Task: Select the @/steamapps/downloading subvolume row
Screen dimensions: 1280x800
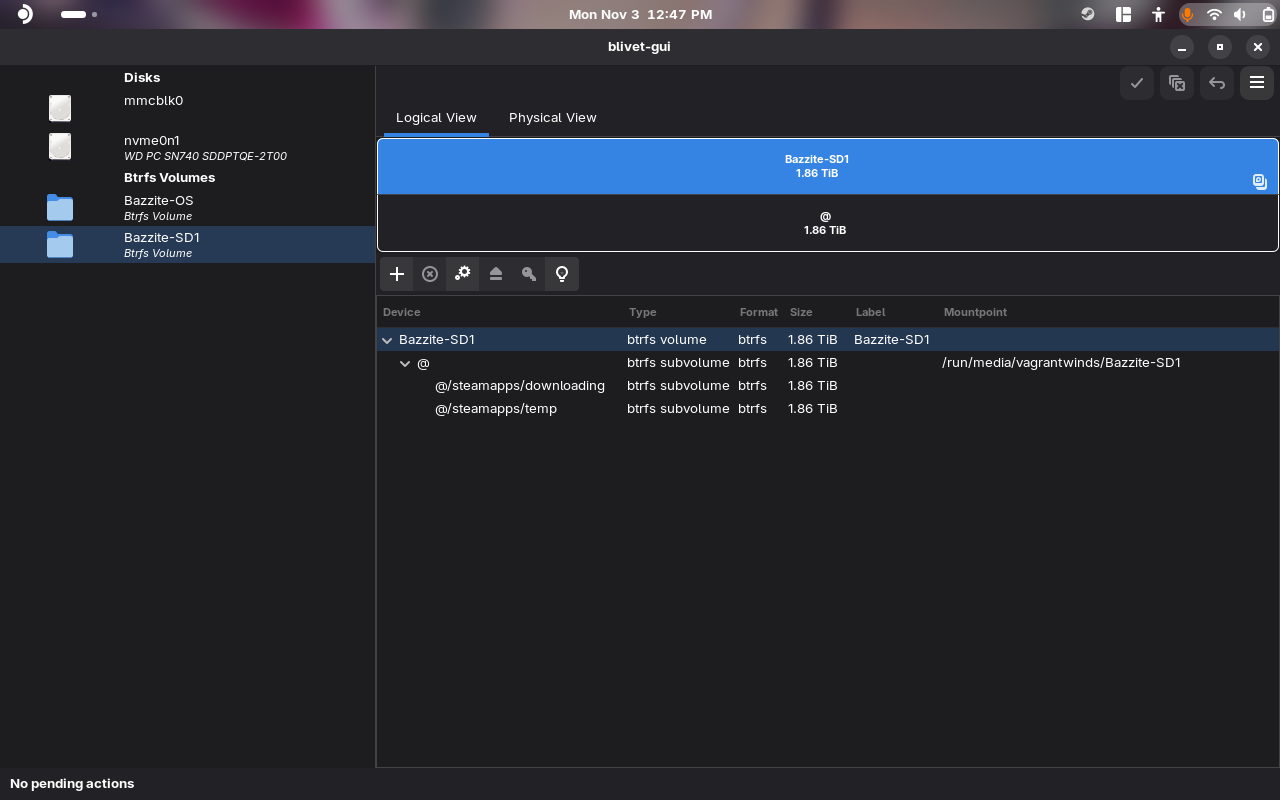Action: [828, 386]
